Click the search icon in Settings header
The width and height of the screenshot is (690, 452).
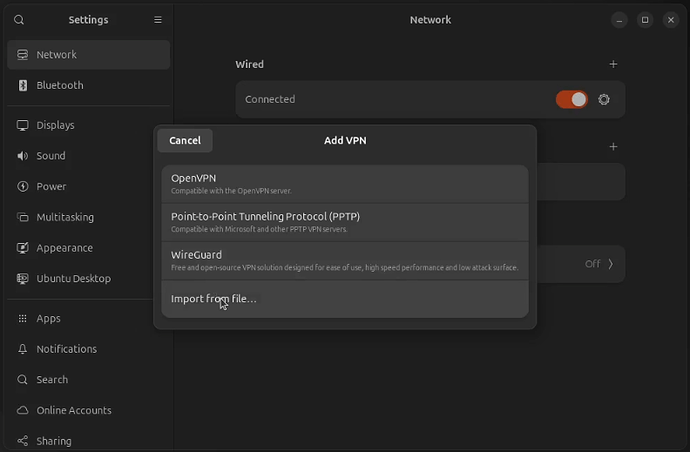click(x=19, y=20)
